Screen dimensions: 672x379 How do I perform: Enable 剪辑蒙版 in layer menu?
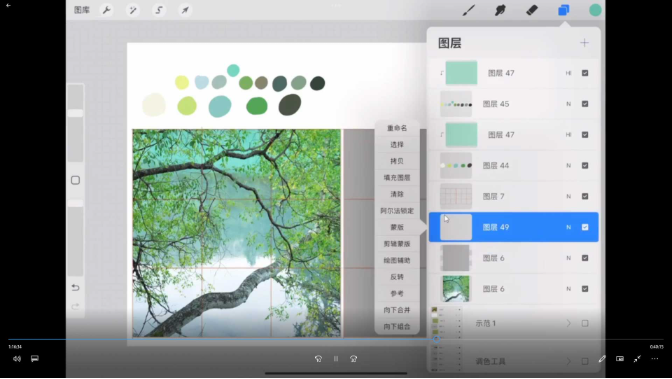[x=397, y=244]
